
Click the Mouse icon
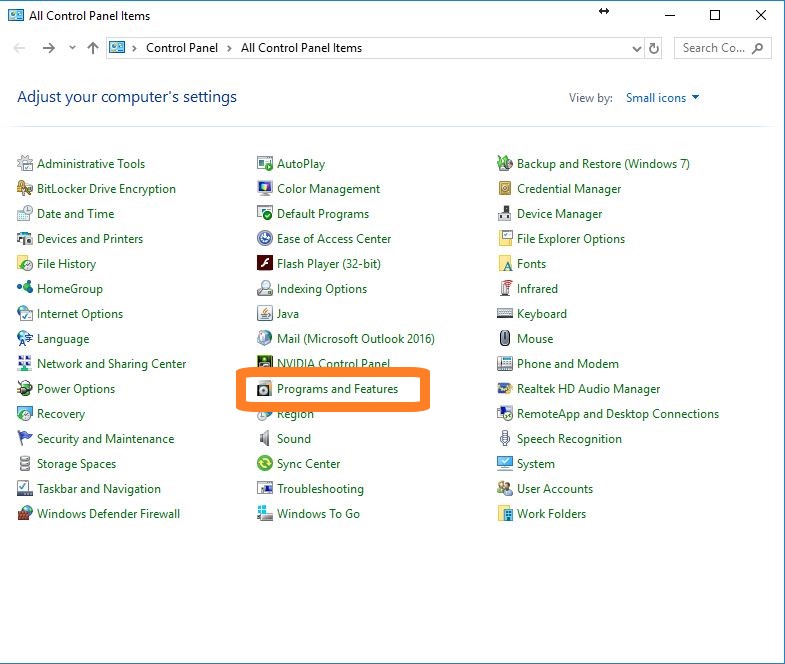click(x=505, y=339)
